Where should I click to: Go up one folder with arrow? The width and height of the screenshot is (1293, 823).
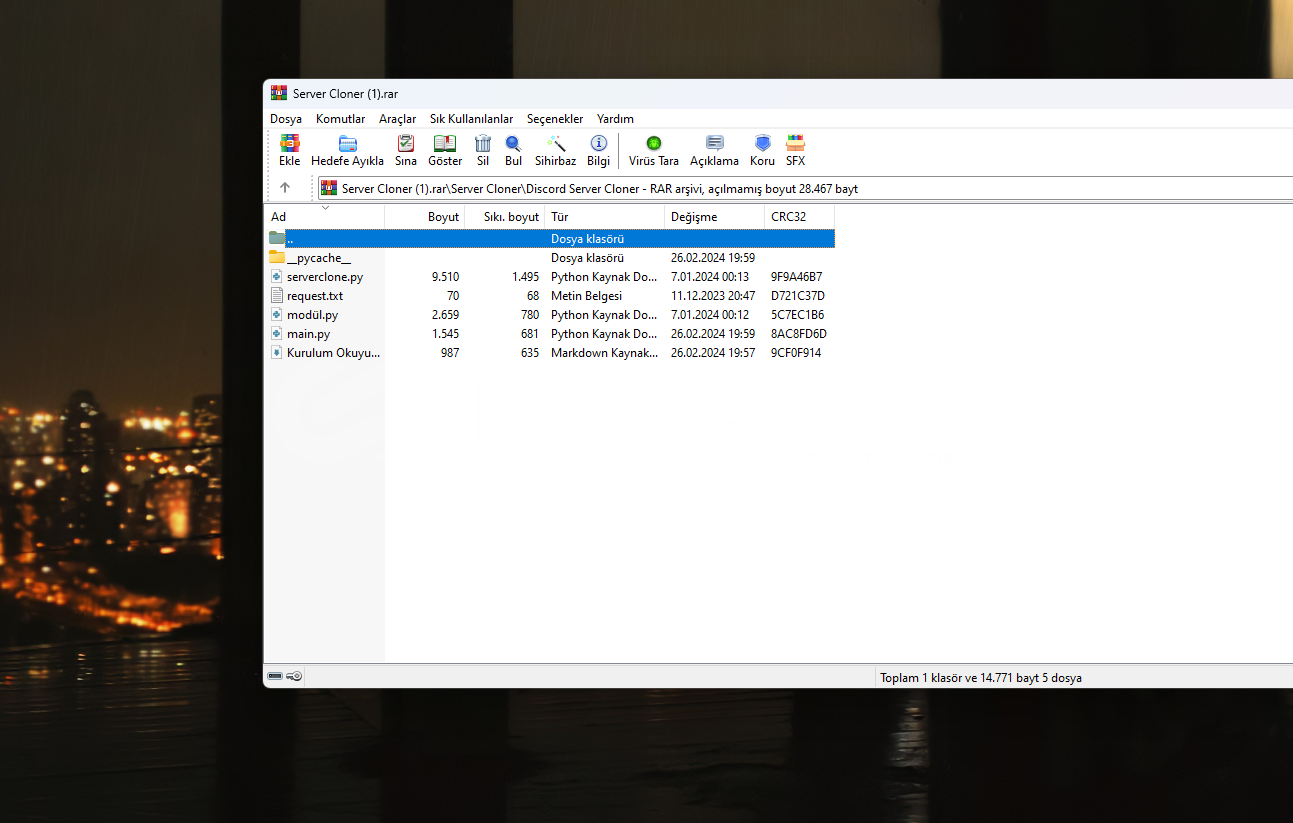[285, 188]
